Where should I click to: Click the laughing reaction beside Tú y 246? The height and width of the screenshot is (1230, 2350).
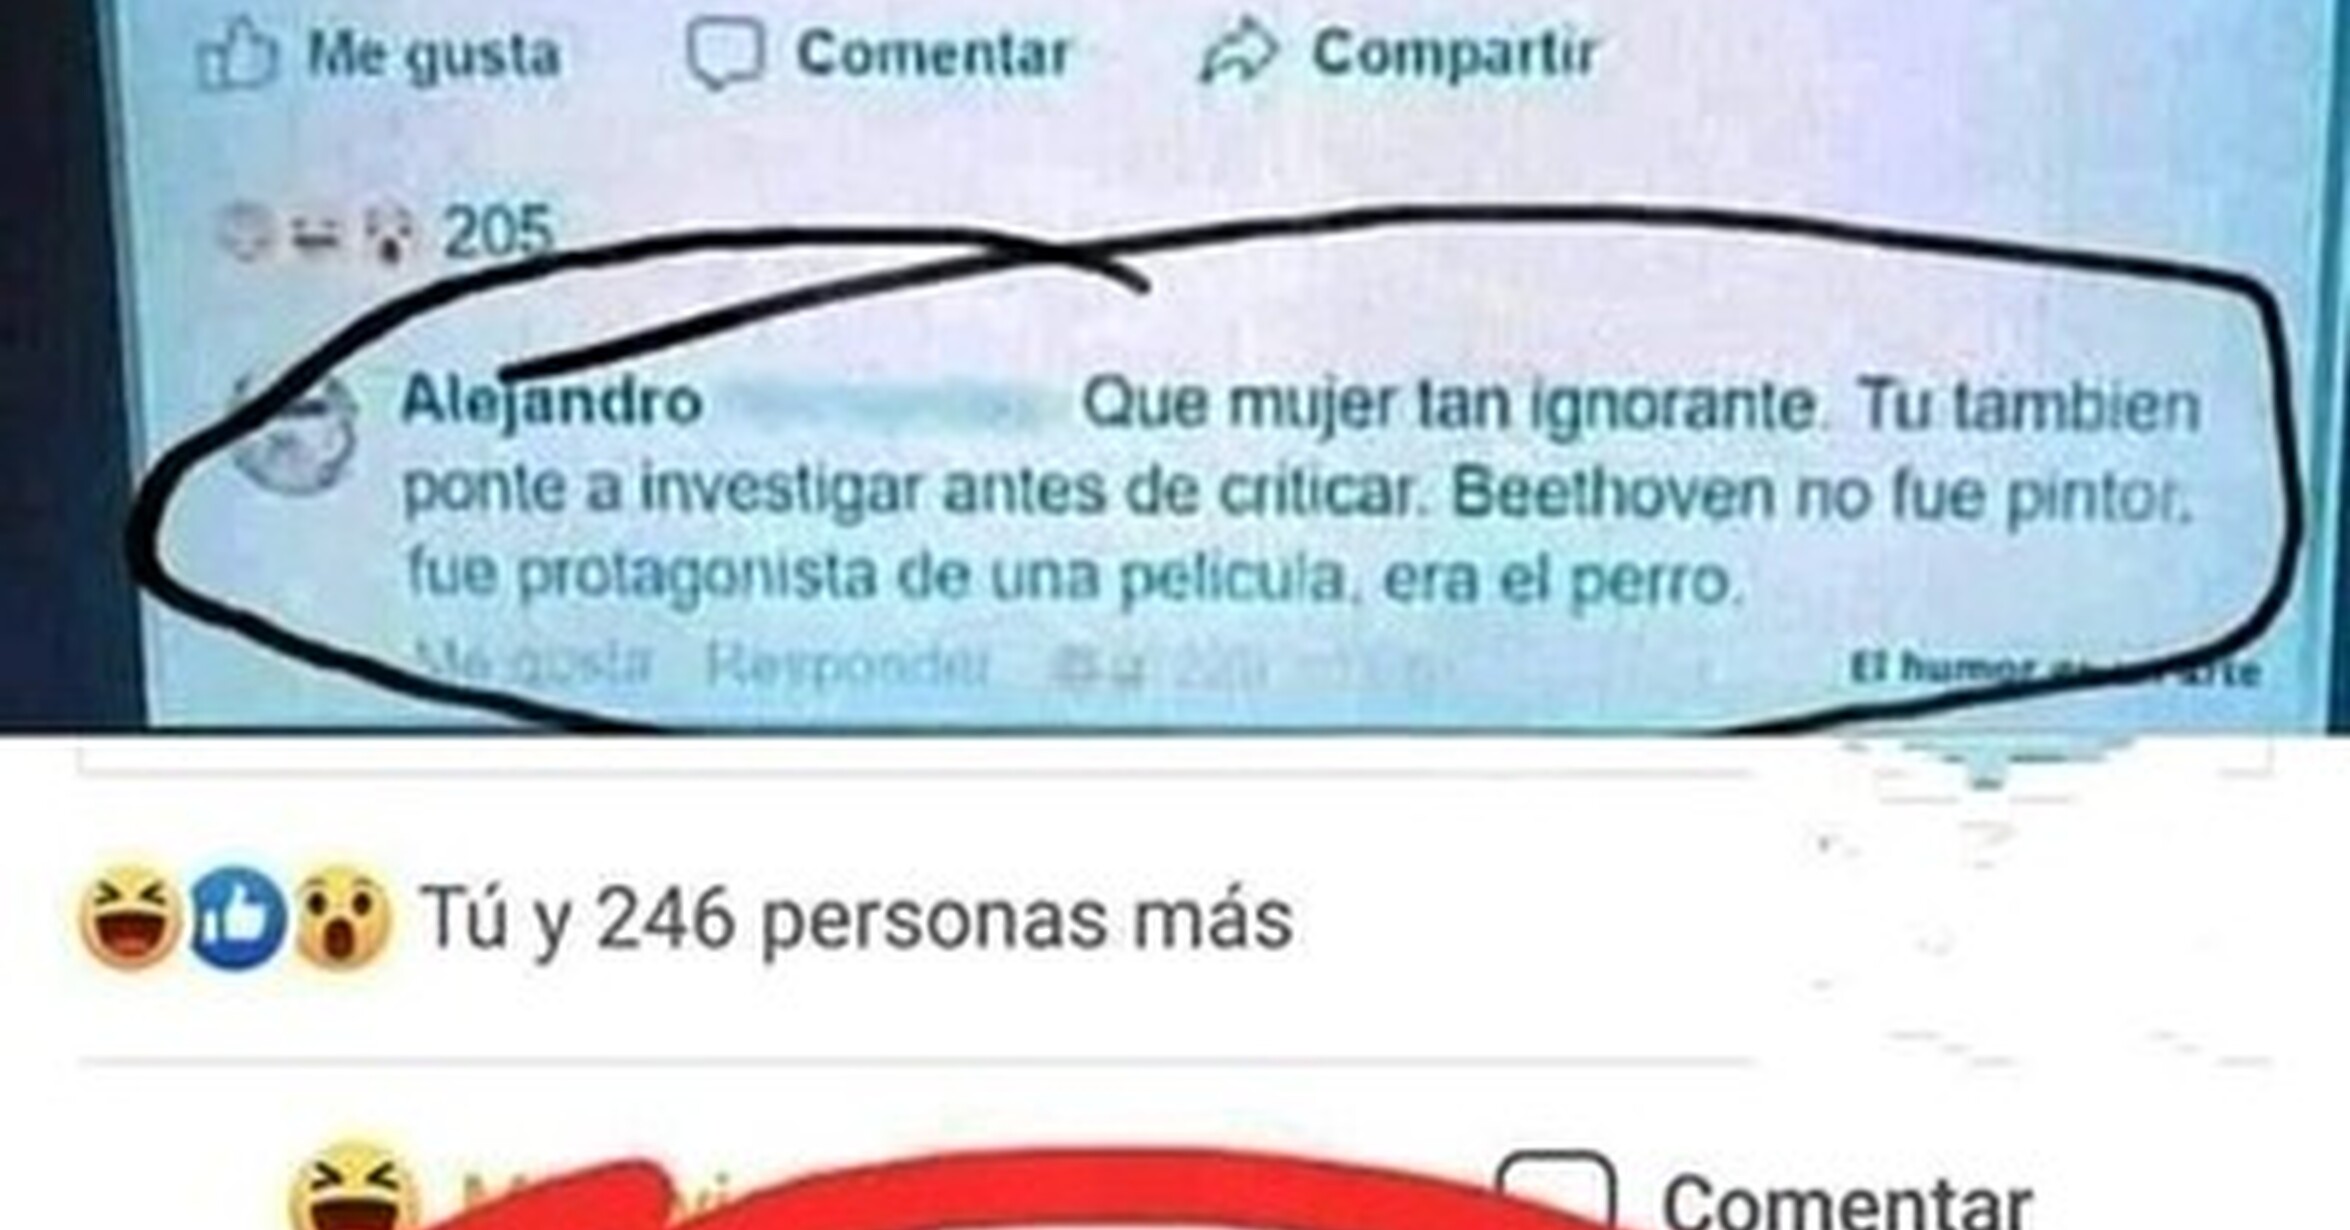130,918
